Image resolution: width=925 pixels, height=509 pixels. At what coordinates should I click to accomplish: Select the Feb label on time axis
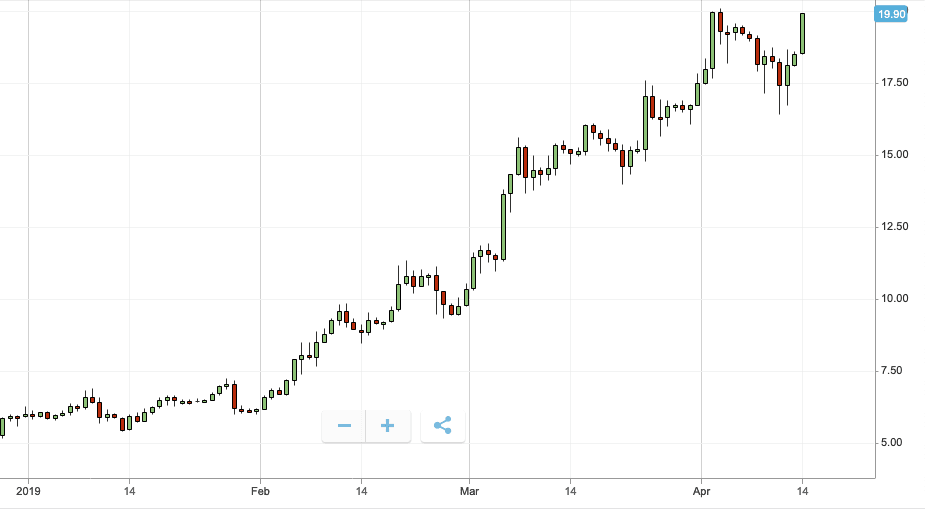[x=260, y=491]
